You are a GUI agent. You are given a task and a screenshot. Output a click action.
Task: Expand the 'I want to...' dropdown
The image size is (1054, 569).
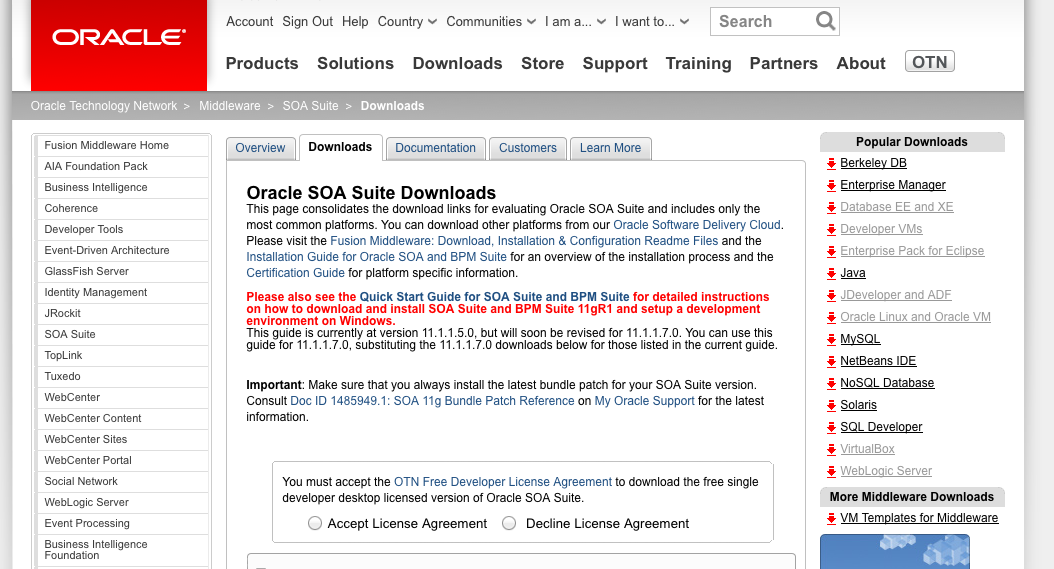point(651,22)
